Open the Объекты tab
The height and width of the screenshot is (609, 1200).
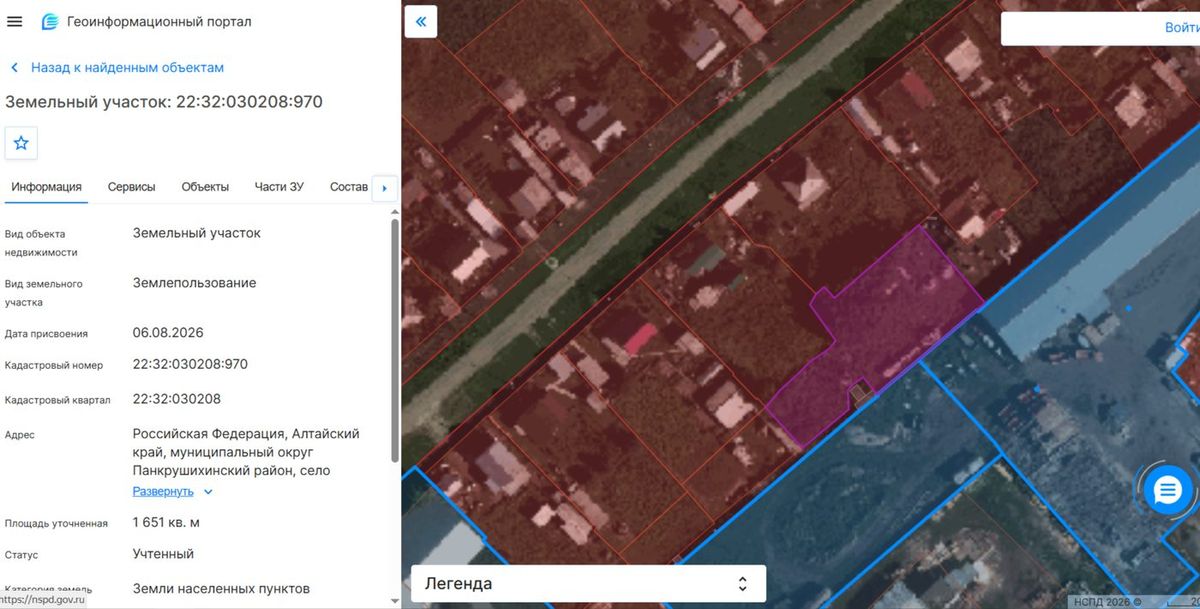[x=205, y=187]
